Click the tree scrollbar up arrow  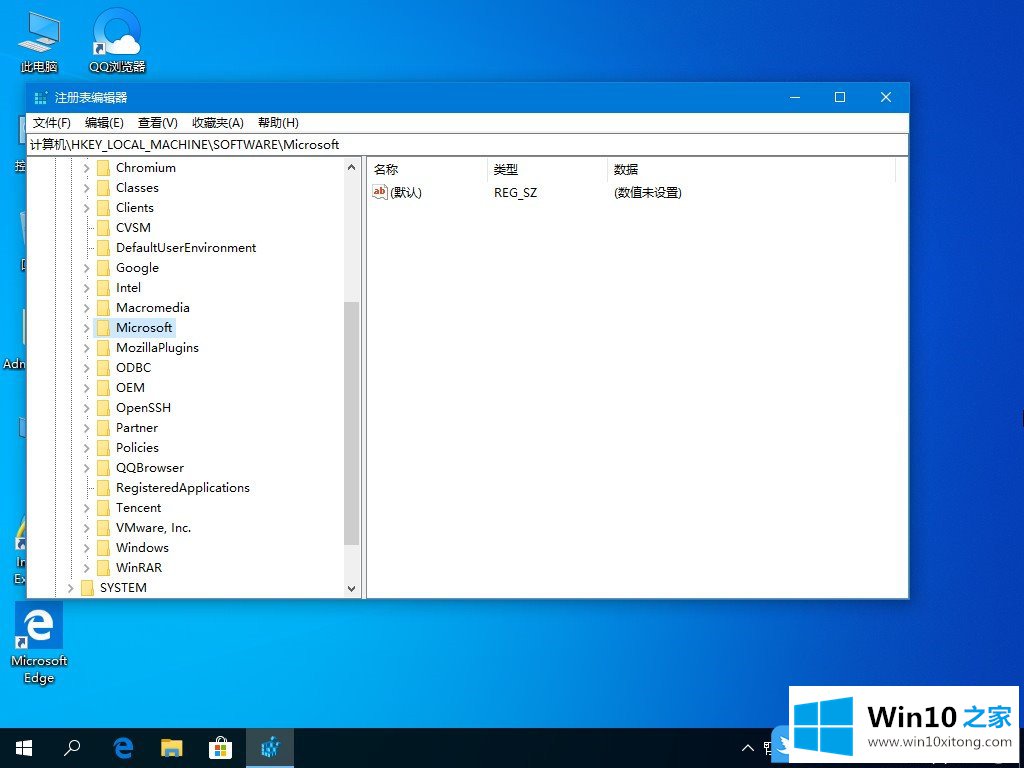pos(351,167)
